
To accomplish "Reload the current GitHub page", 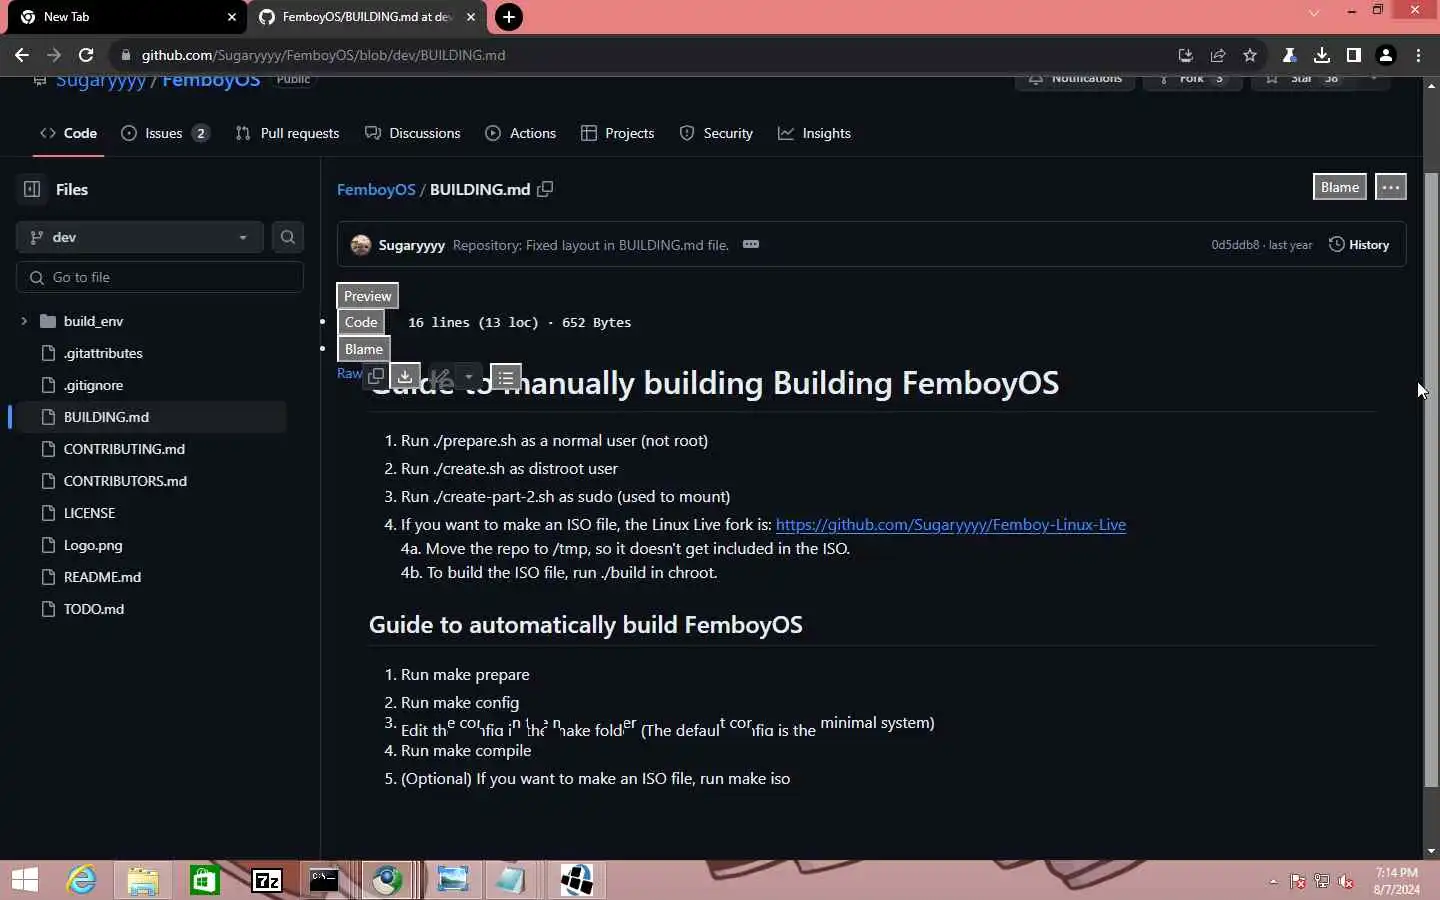I will point(86,55).
